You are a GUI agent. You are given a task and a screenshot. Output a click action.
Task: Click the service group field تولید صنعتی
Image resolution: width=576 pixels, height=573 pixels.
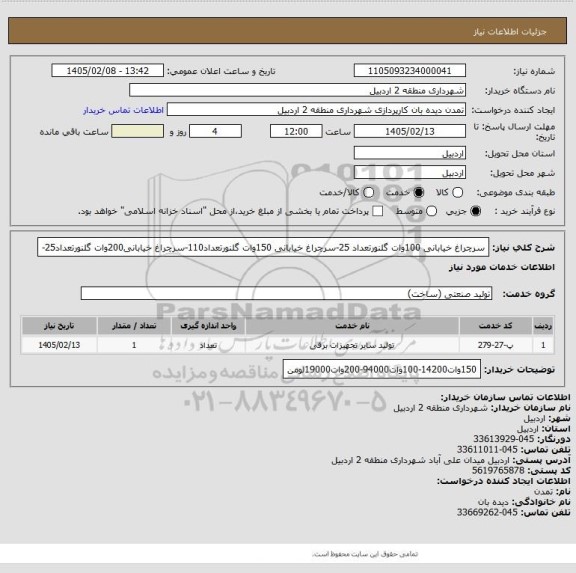pos(286,293)
